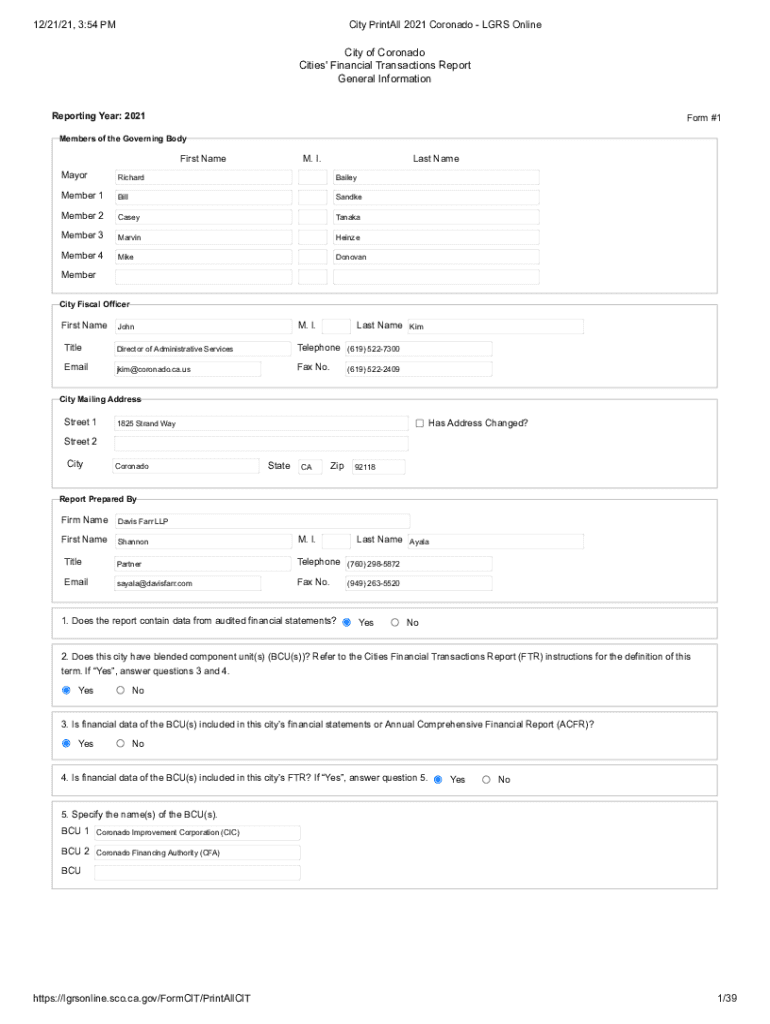Image resolution: width=770 pixels, height=1024 pixels.
Task: Select Yes for audited financial statements question
Action: (347, 622)
